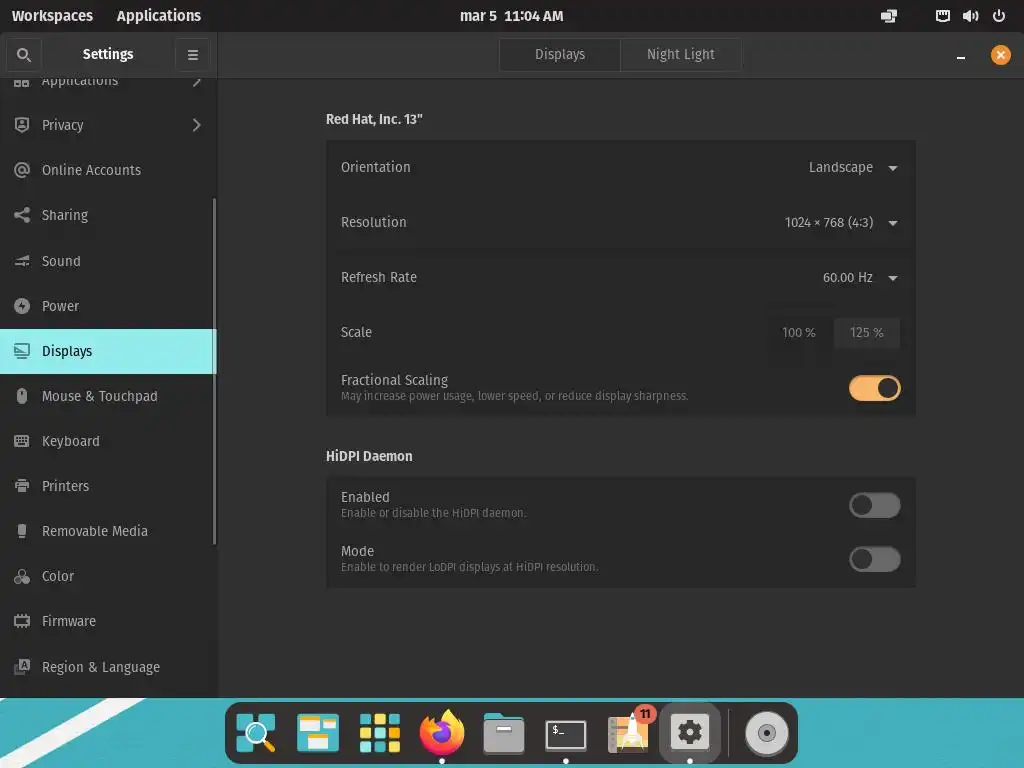Open the Settings hamburger menu
This screenshot has height=768, width=1024.
[x=193, y=55]
